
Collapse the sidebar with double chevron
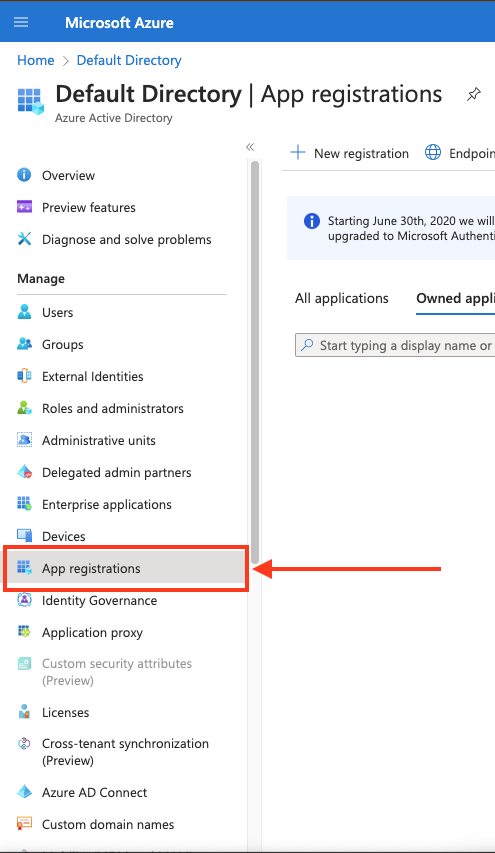pos(250,147)
